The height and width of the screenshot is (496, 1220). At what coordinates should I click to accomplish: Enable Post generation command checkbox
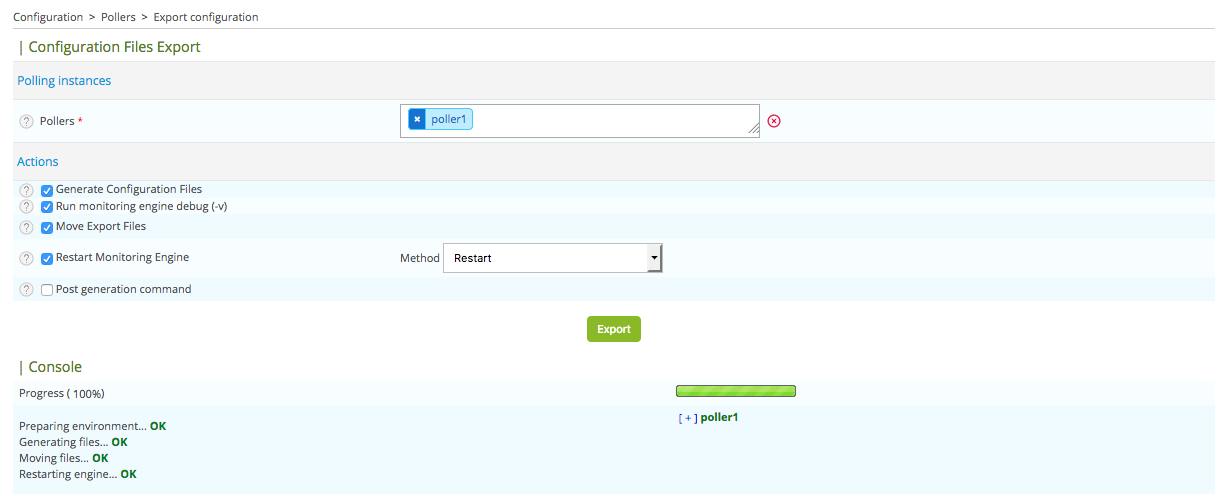point(47,290)
